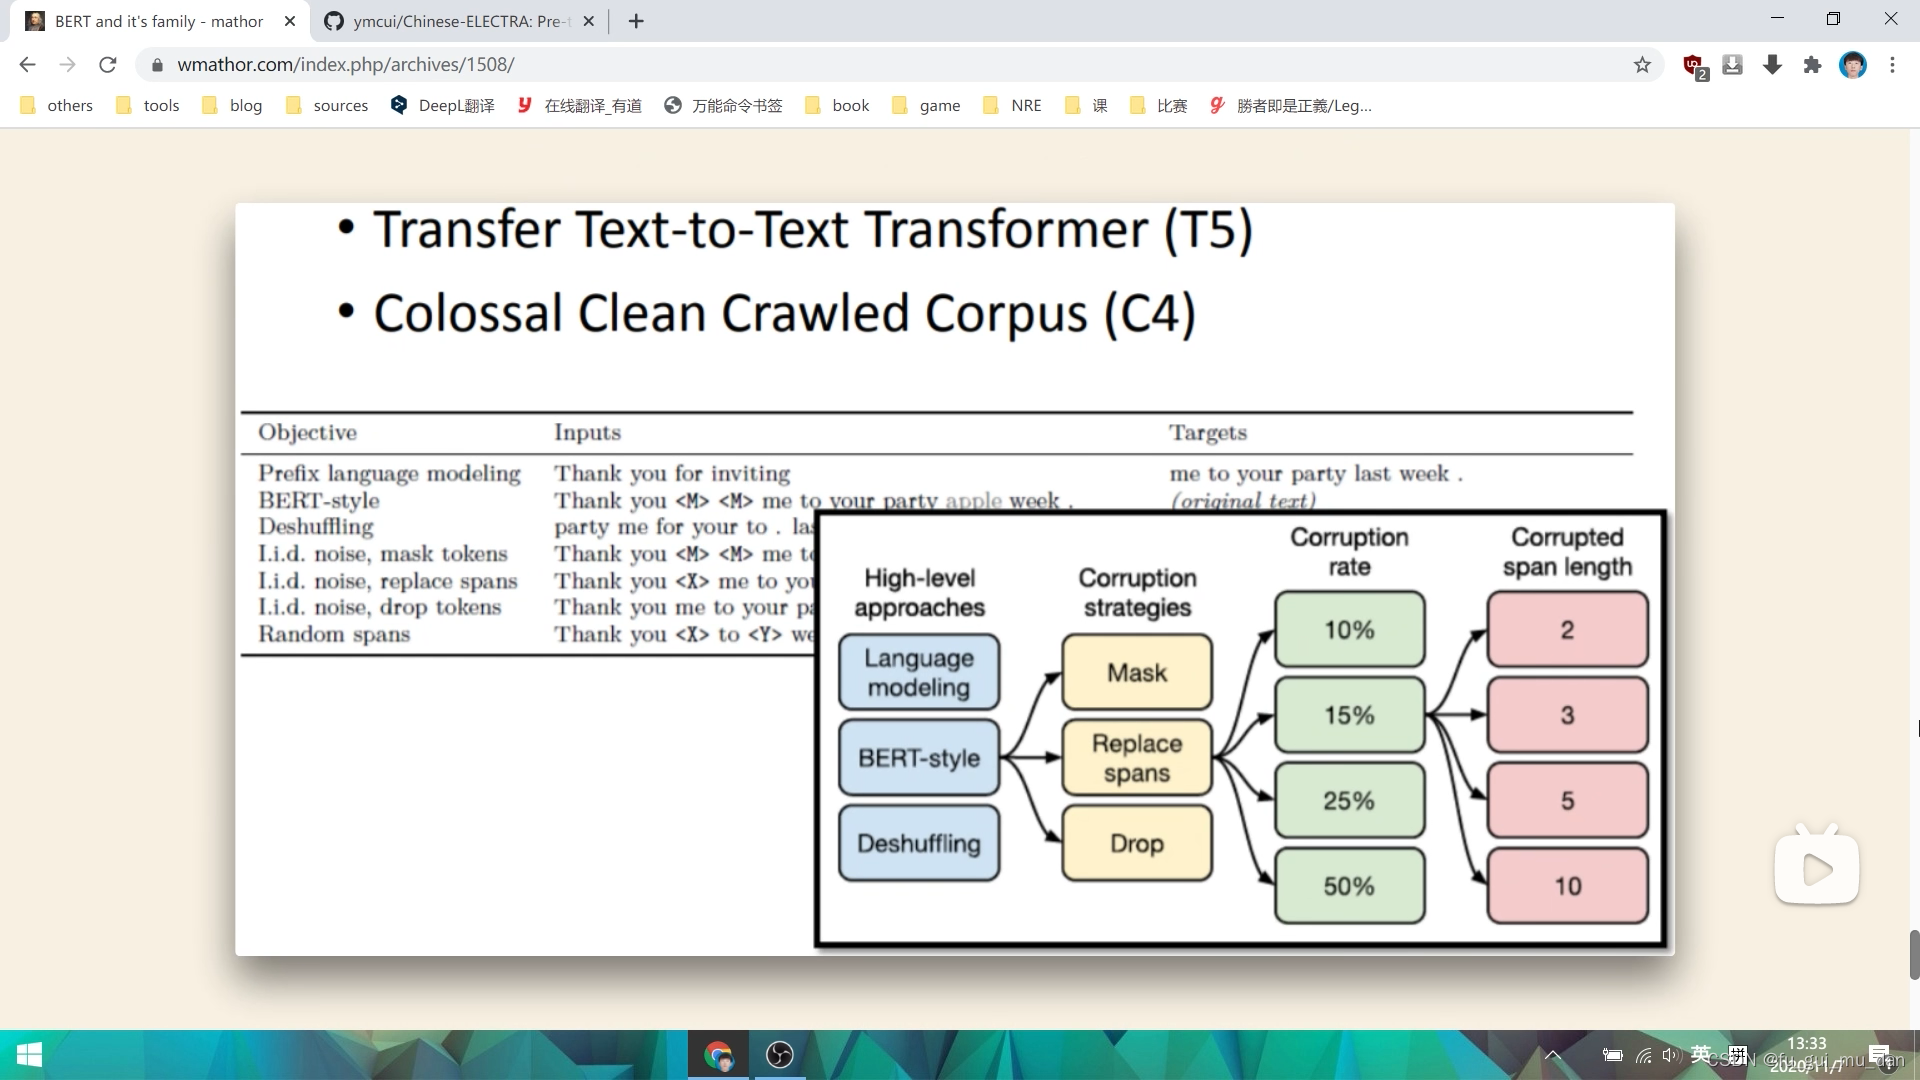This screenshot has height=1080, width=1920.
Task: Click the Brave browser extension icon
Action: pyautogui.click(x=1692, y=63)
